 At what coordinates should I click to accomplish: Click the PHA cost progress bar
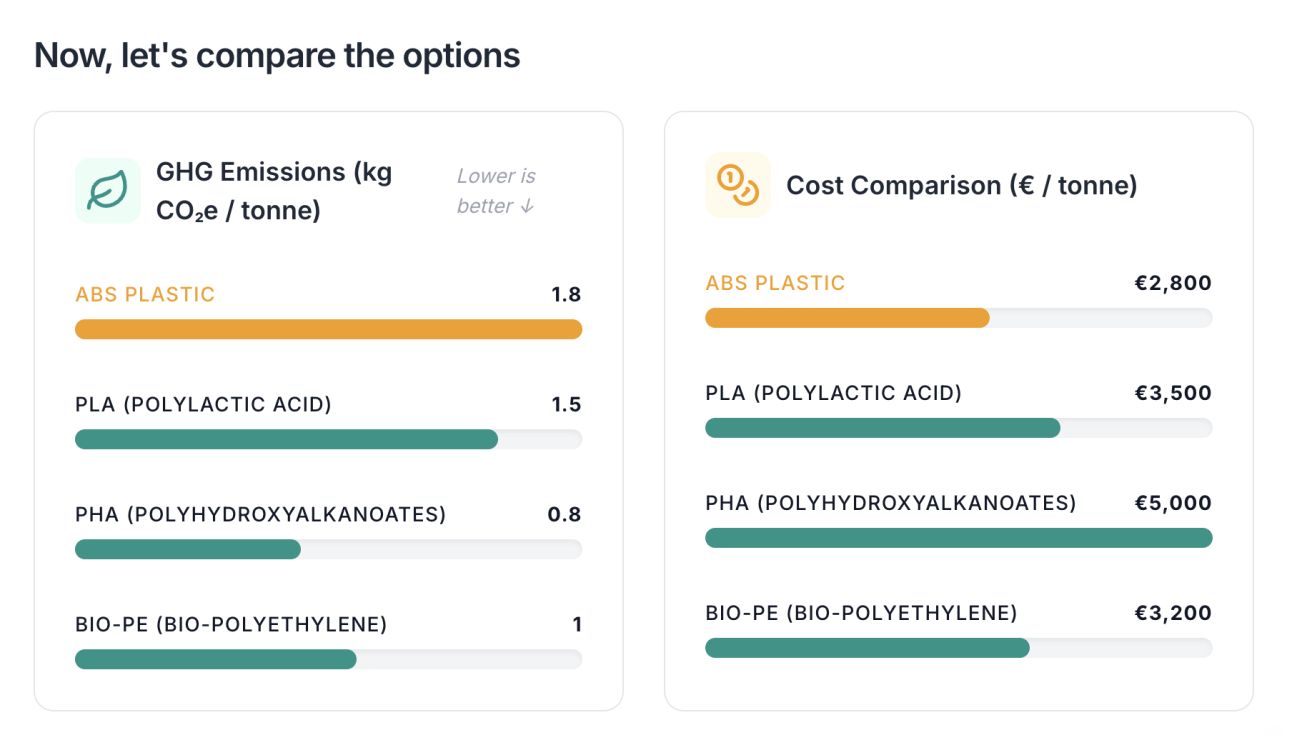click(x=958, y=538)
